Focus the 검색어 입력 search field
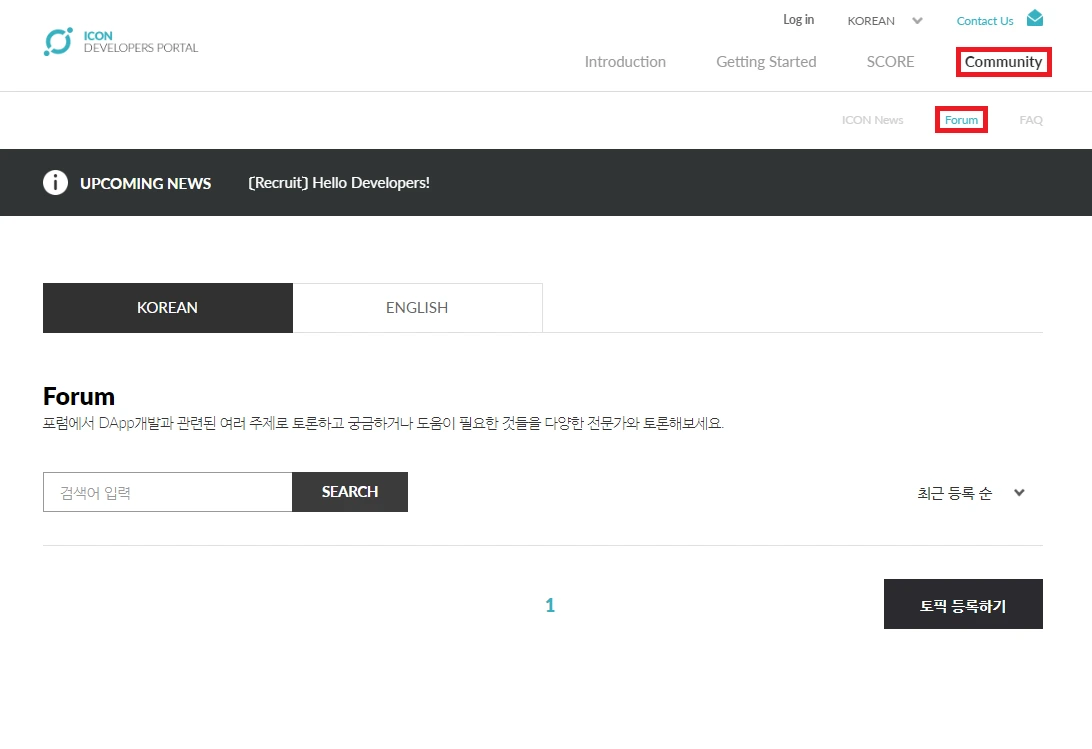1092x749 pixels. [x=168, y=492]
